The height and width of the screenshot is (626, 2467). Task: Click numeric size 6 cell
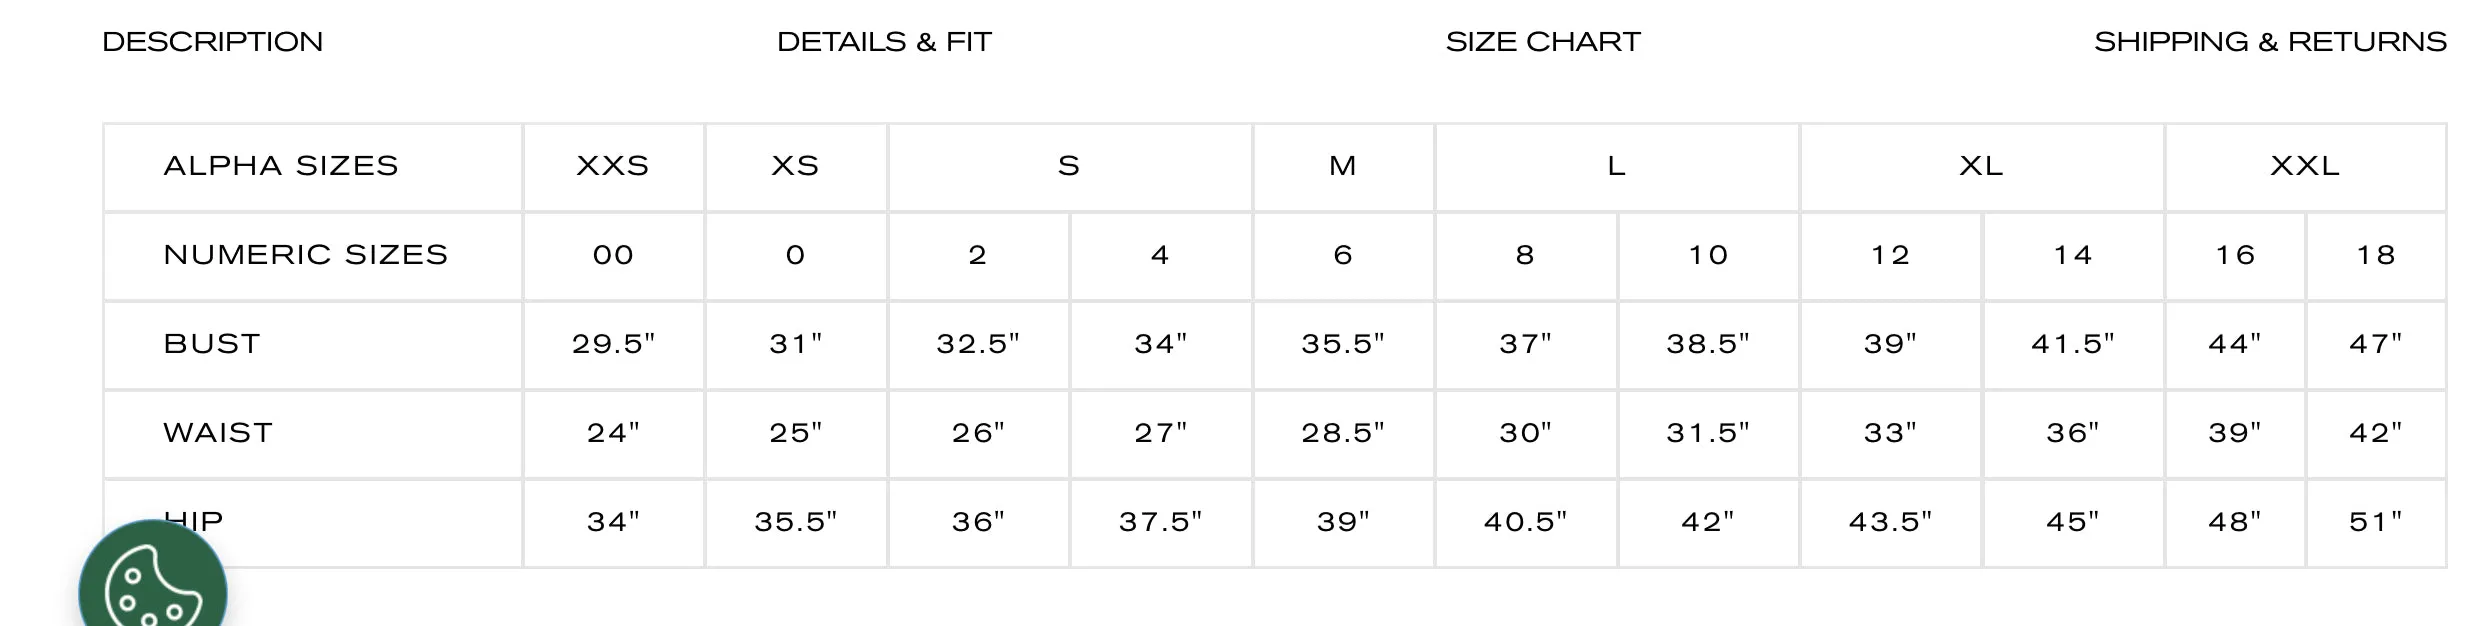tap(1343, 256)
